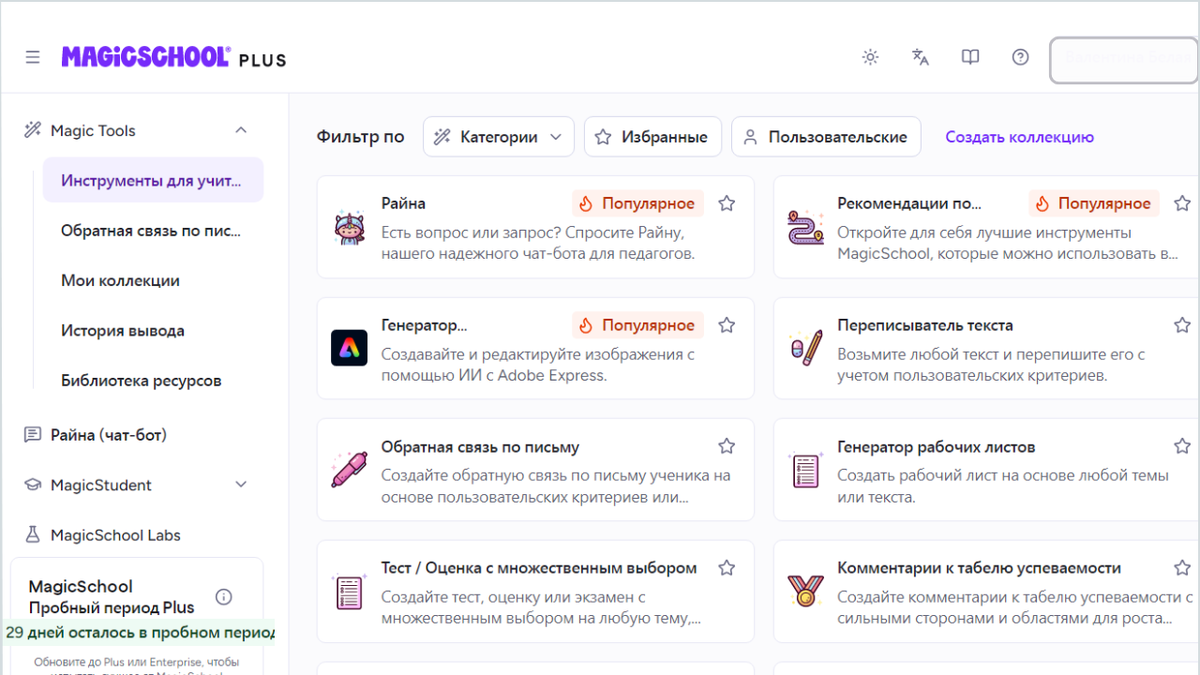1200x675 pixels.
Task: Collapse the Magic Tools section chevron
Action: pyautogui.click(x=240, y=130)
